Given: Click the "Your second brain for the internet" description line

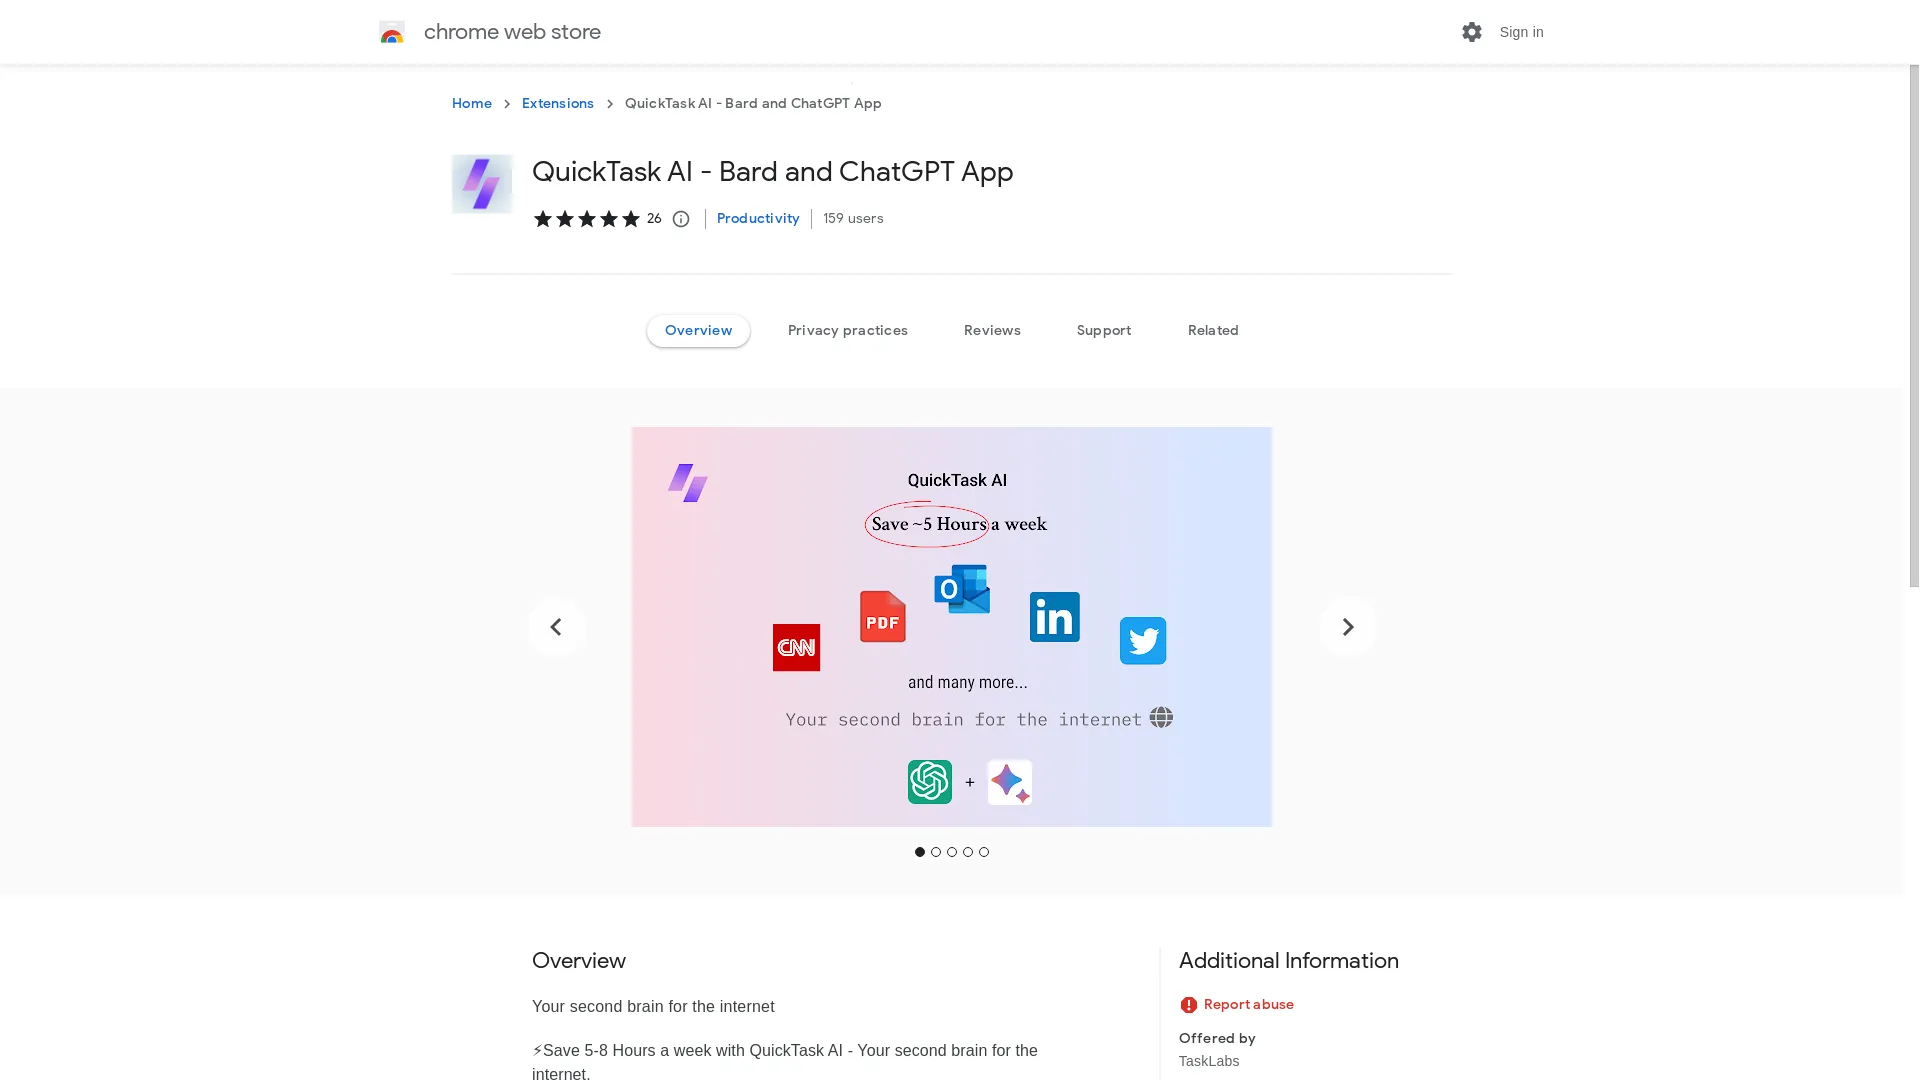Looking at the screenshot, I should coord(653,1007).
